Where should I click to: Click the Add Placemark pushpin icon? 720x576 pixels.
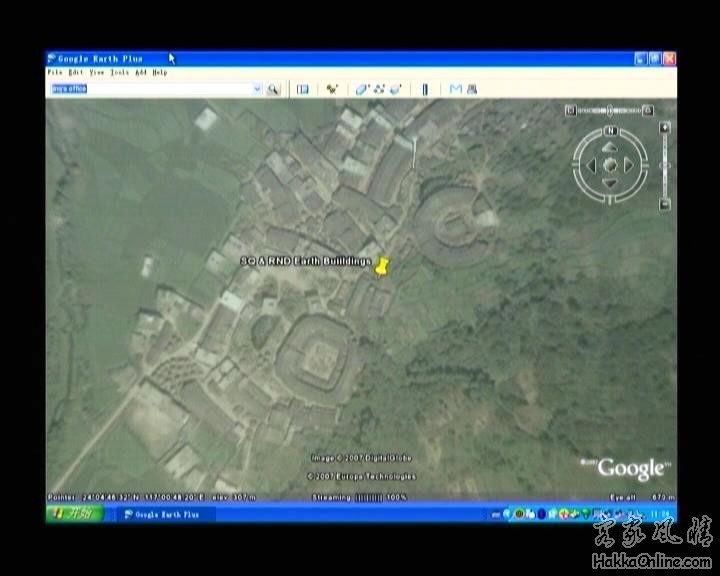click(x=332, y=89)
